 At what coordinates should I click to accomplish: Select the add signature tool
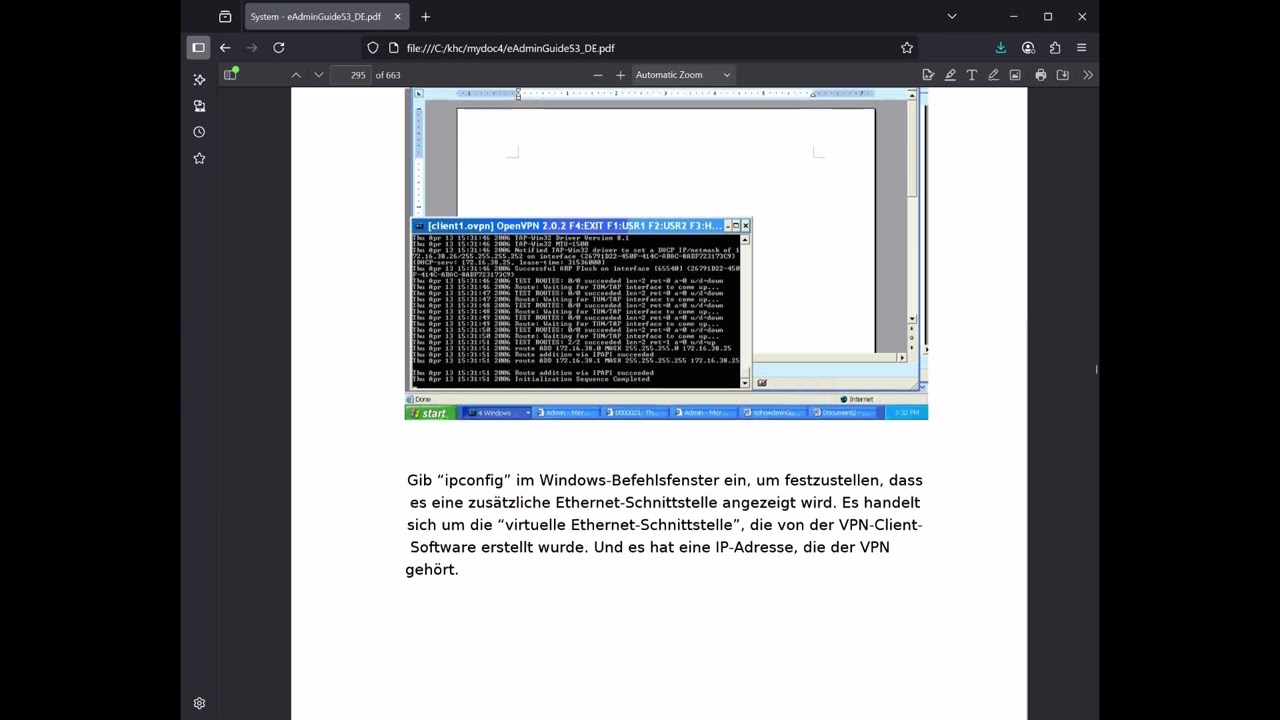point(928,75)
